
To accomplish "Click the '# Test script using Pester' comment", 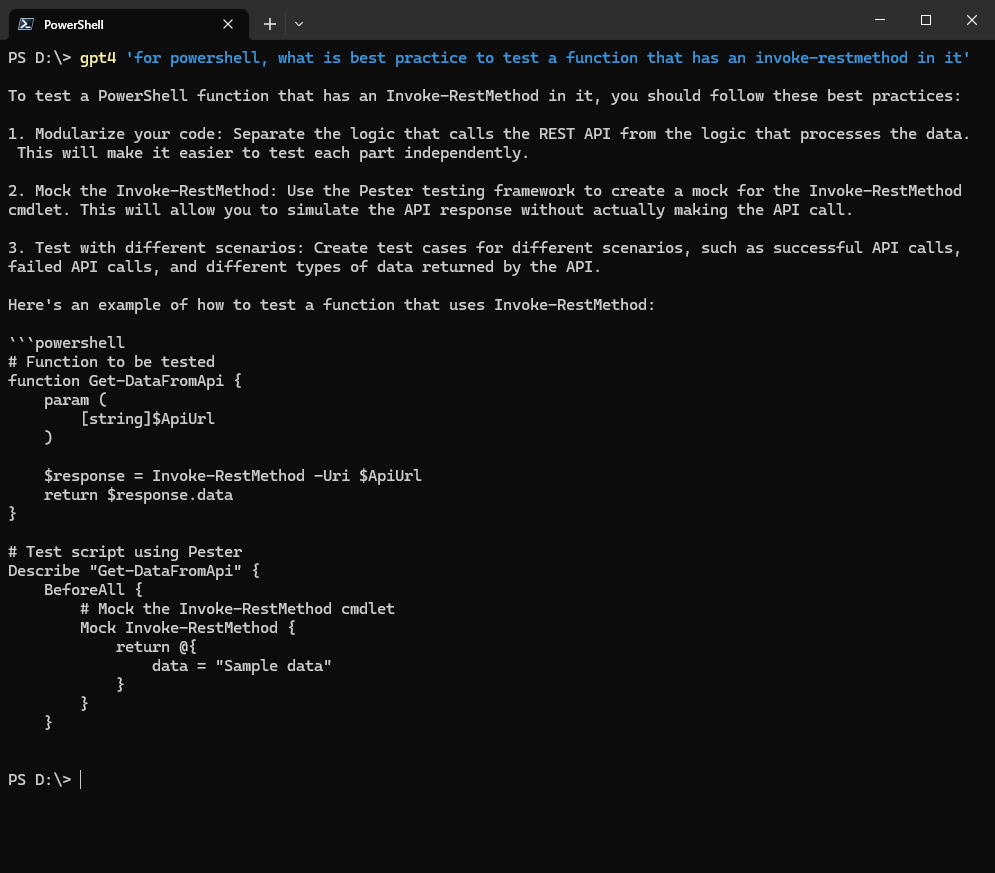I will coord(125,552).
